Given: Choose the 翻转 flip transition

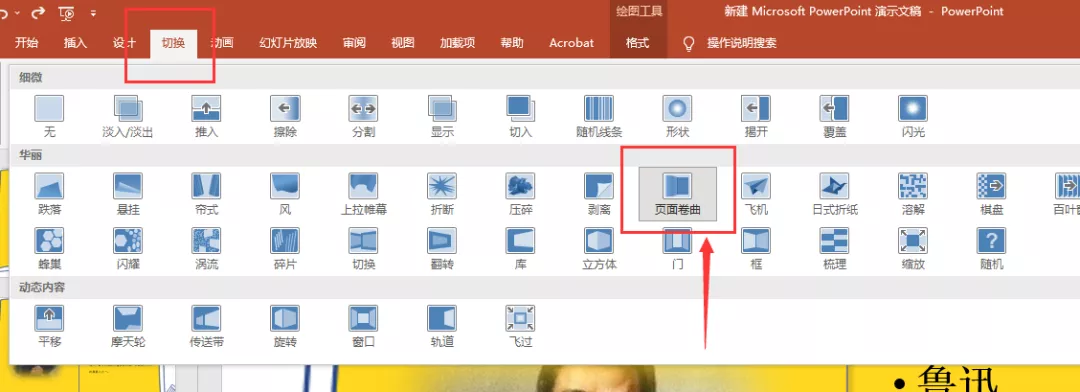Looking at the screenshot, I should point(442,249).
